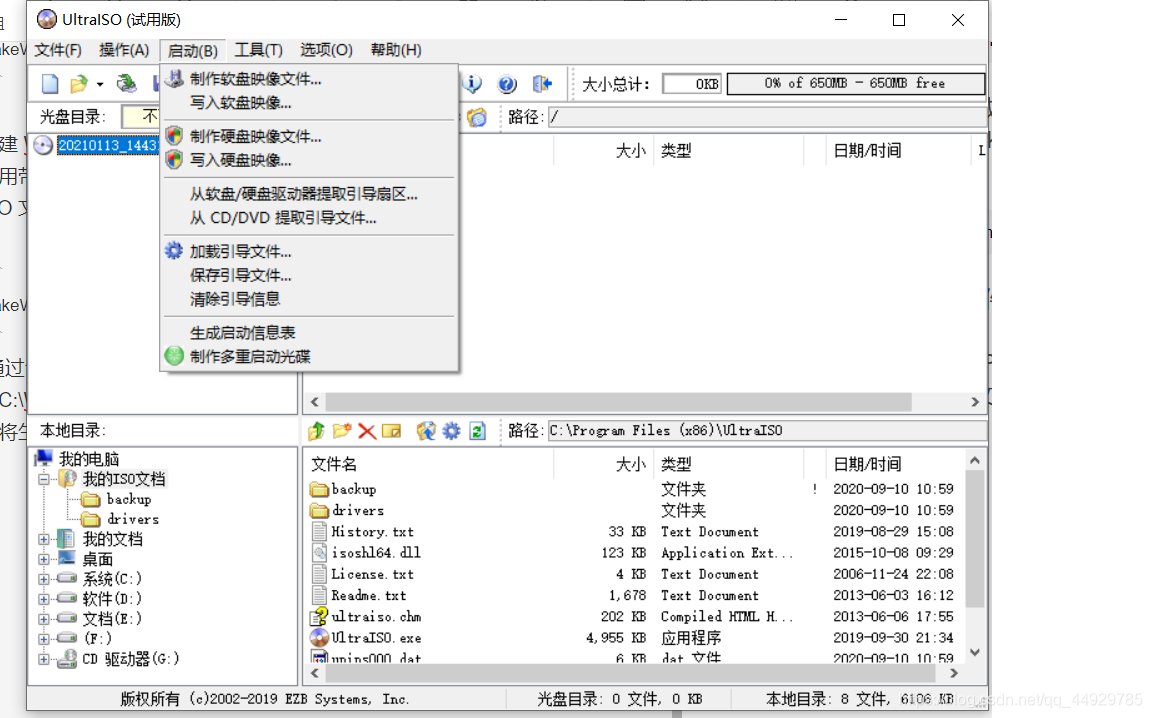Collapse the 我的ISO文档 tree node
The width and height of the screenshot is (1152, 718).
[x=44, y=479]
